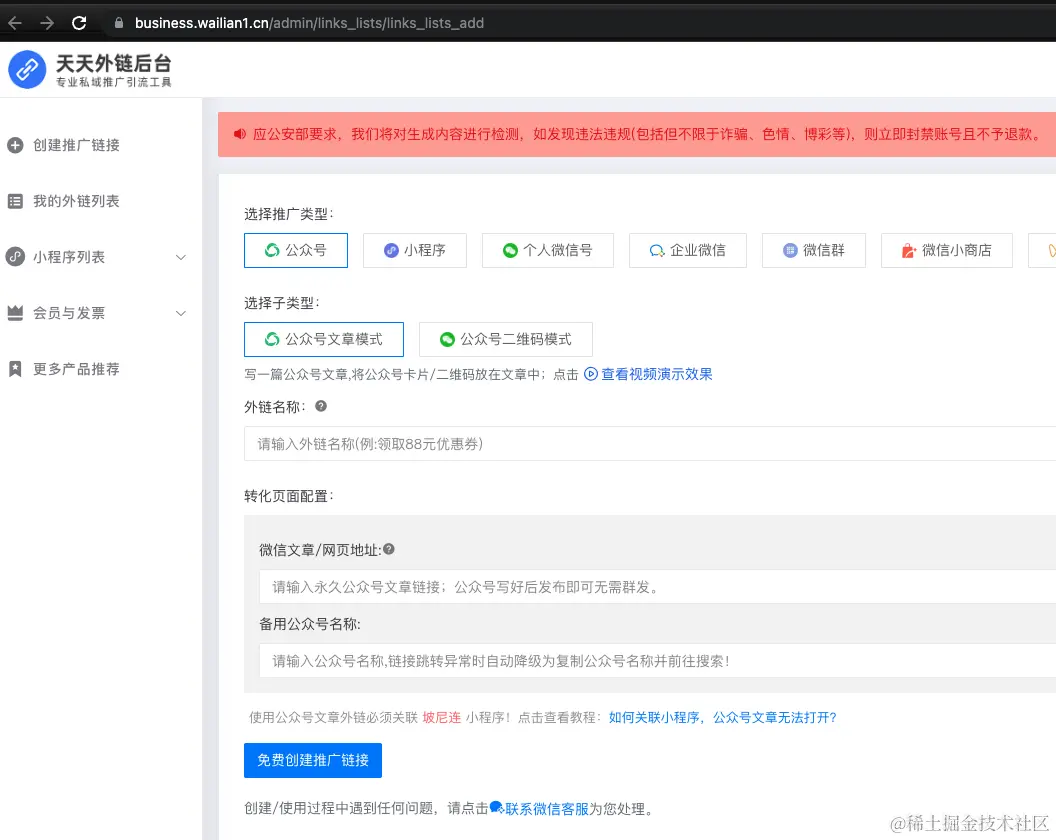The width and height of the screenshot is (1056, 840).
Task: Expand the 会员与发票 submenu chevron
Action: point(180,313)
